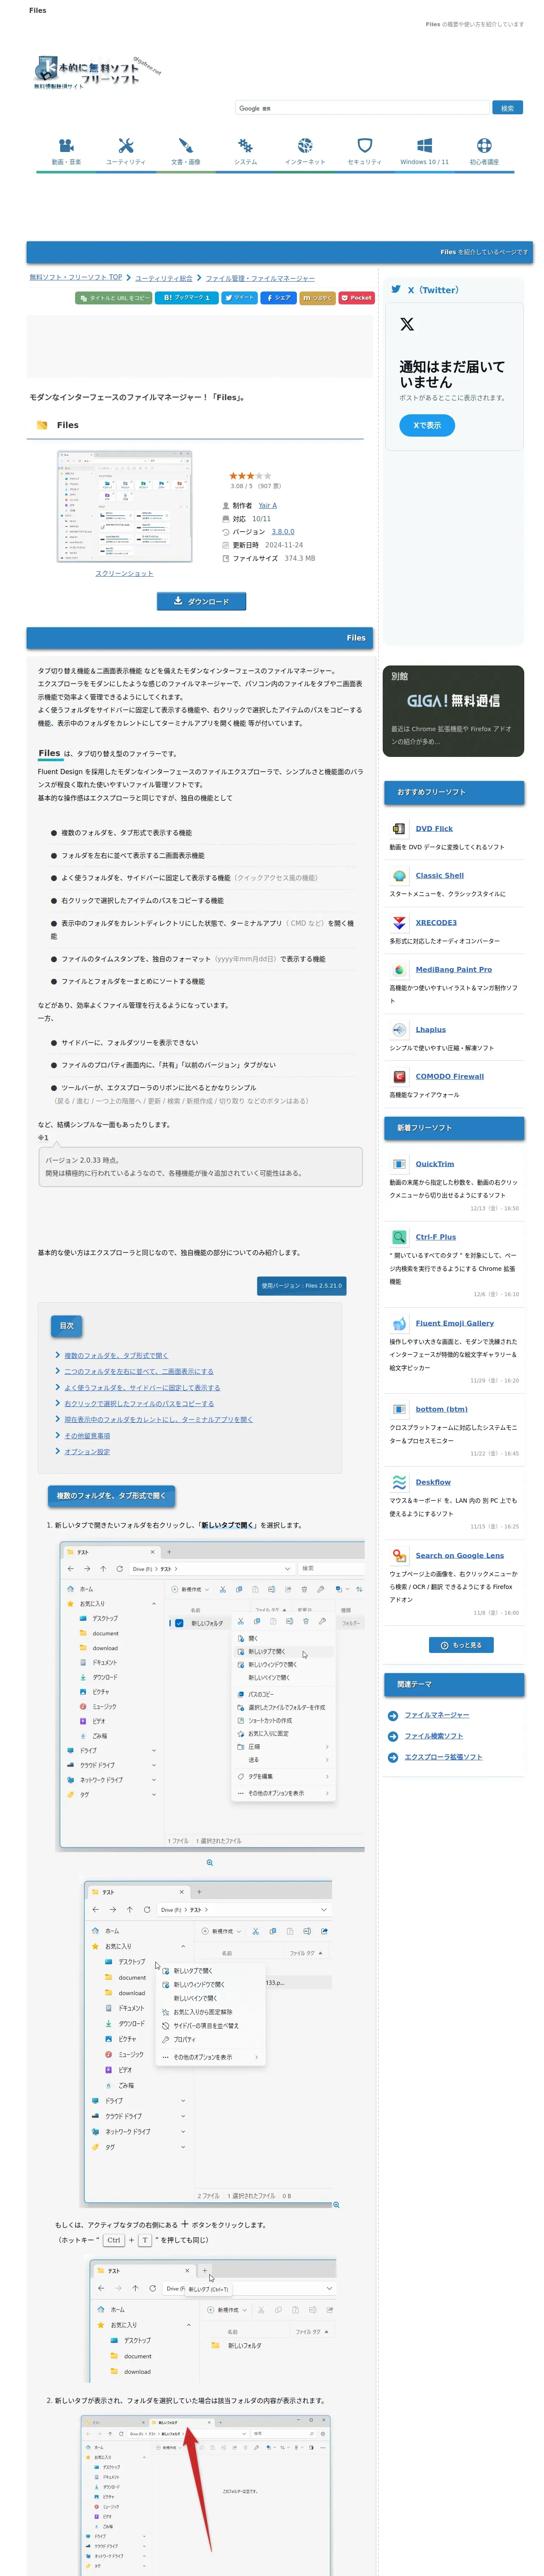Jump to その他設定事項 section
The width and height of the screenshot is (544, 2576).
click(87, 1436)
